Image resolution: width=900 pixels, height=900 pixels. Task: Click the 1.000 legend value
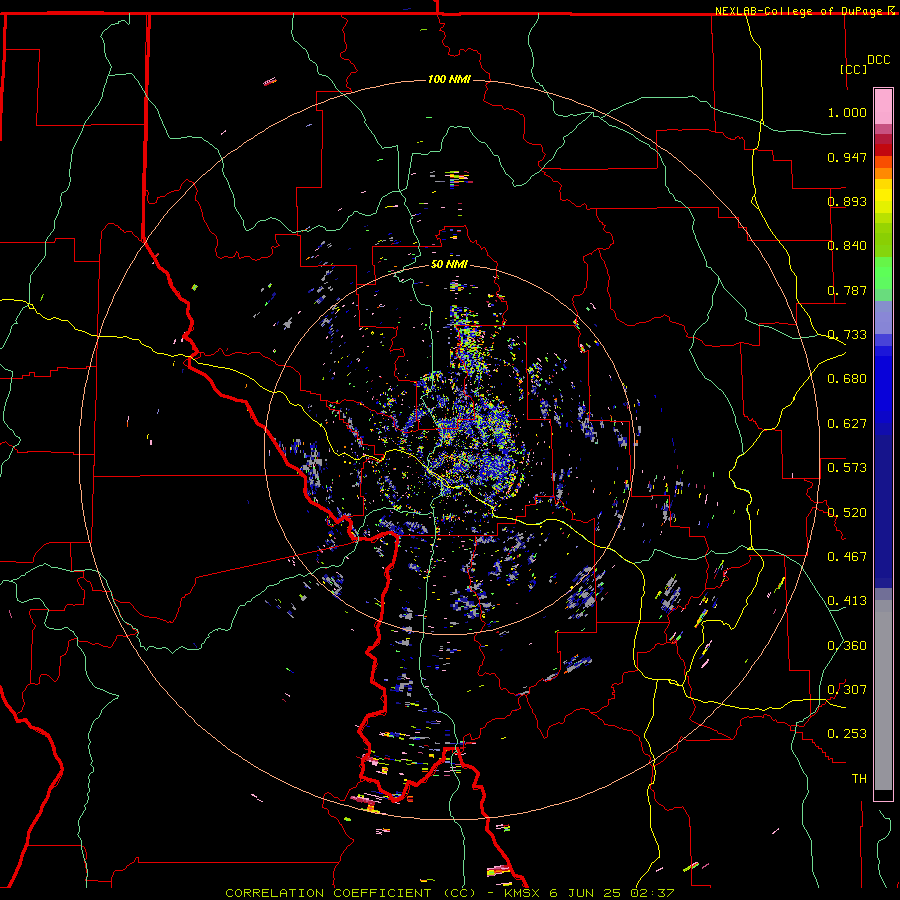pyautogui.click(x=847, y=112)
